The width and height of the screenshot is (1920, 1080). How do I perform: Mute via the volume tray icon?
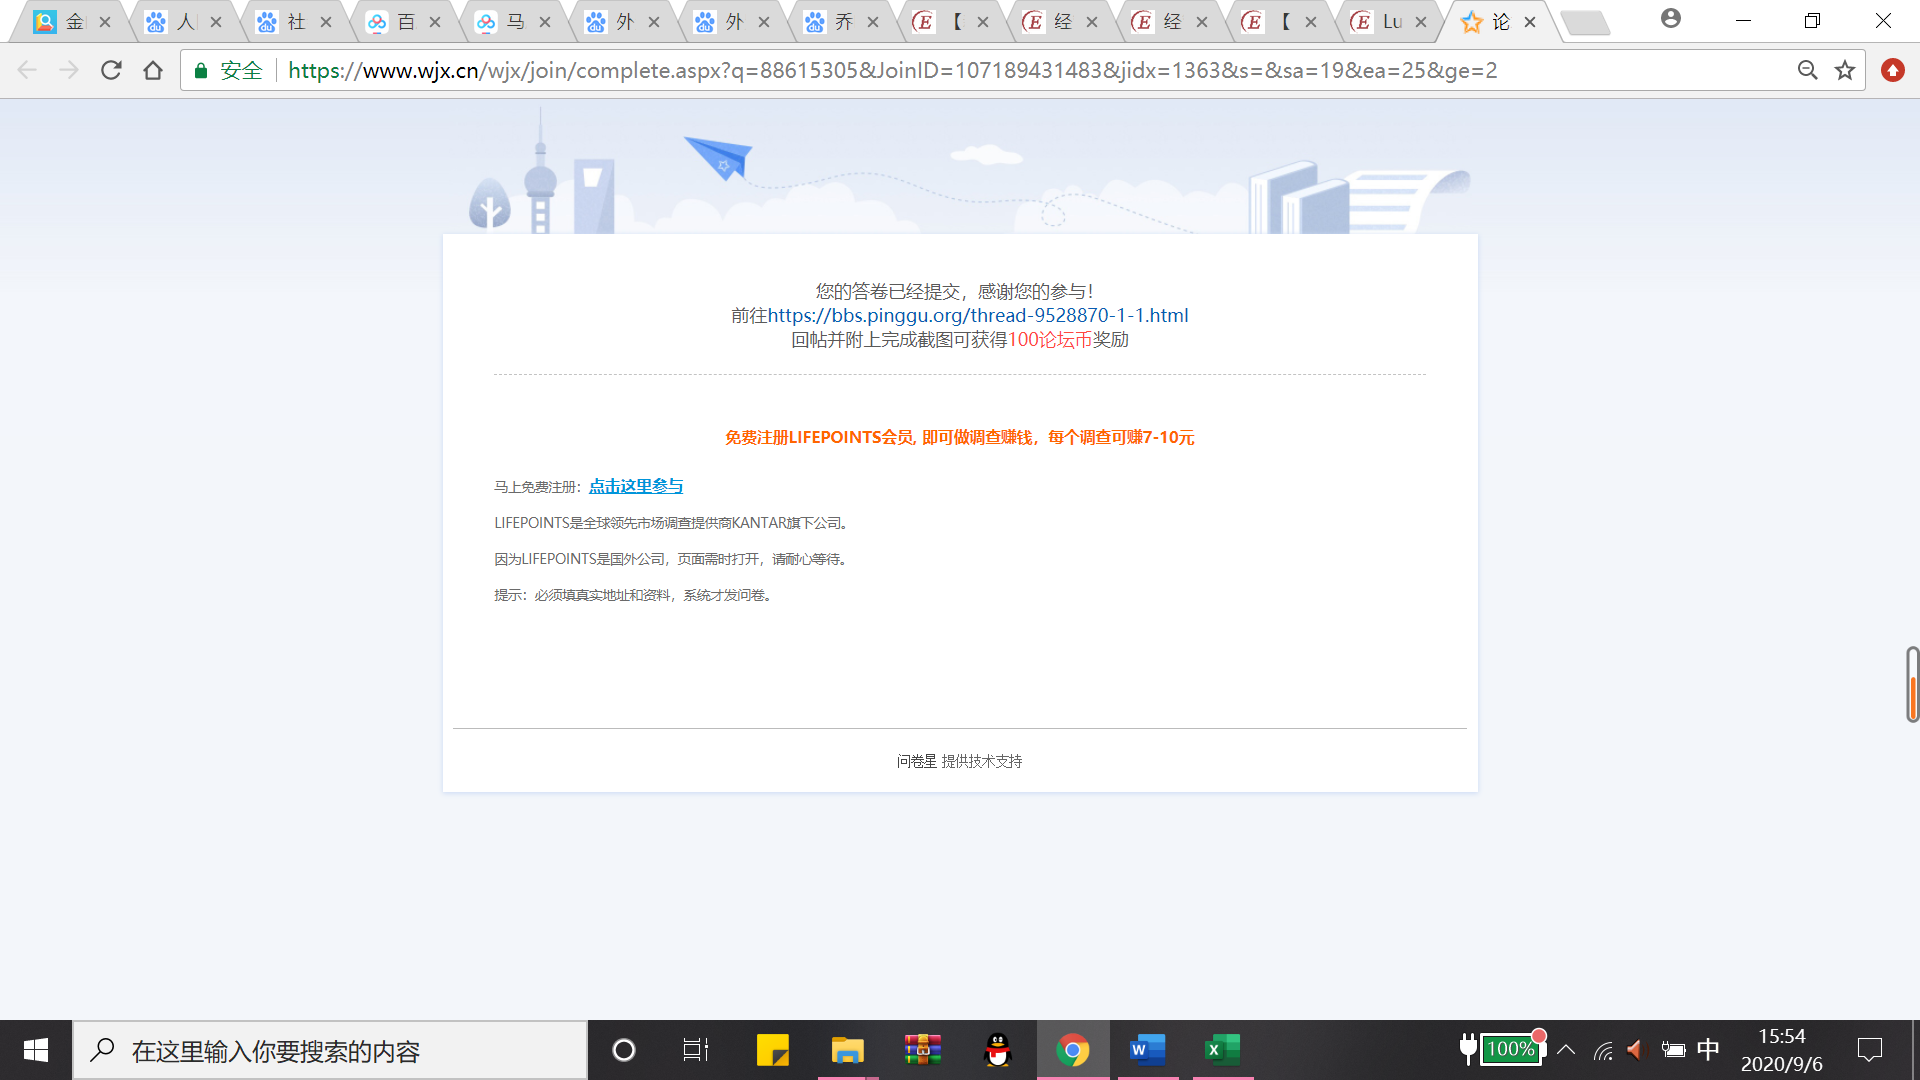click(x=1635, y=1050)
